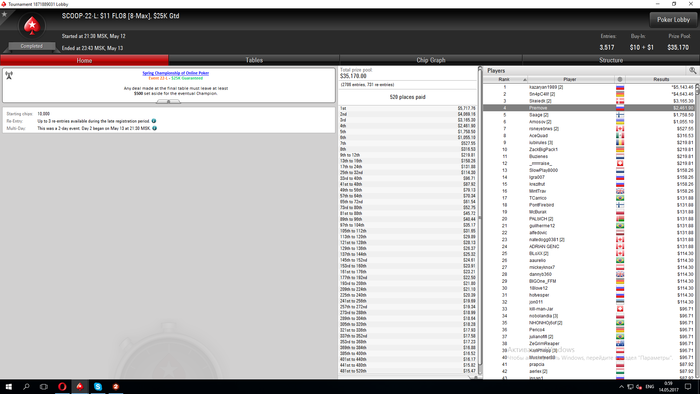Select player row PontFirebird
The height and width of the screenshot is (394, 700).
(x=588, y=205)
